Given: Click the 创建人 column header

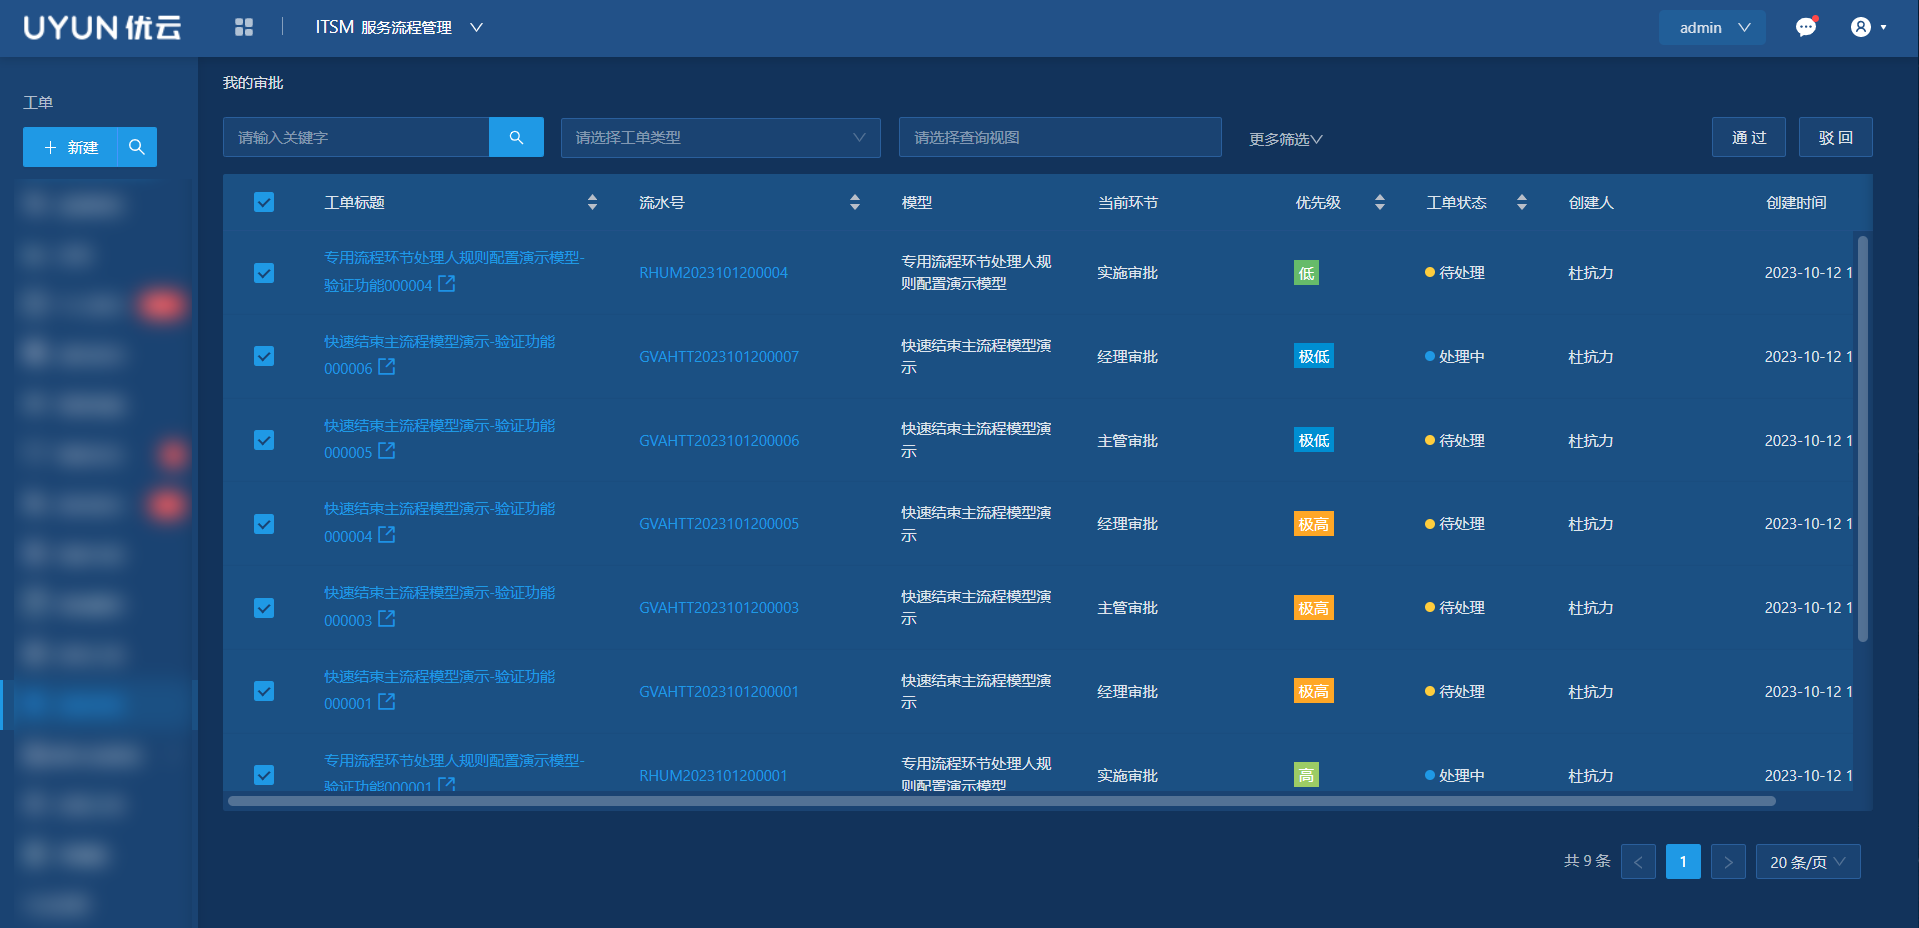Looking at the screenshot, I should click(1591, 202).
